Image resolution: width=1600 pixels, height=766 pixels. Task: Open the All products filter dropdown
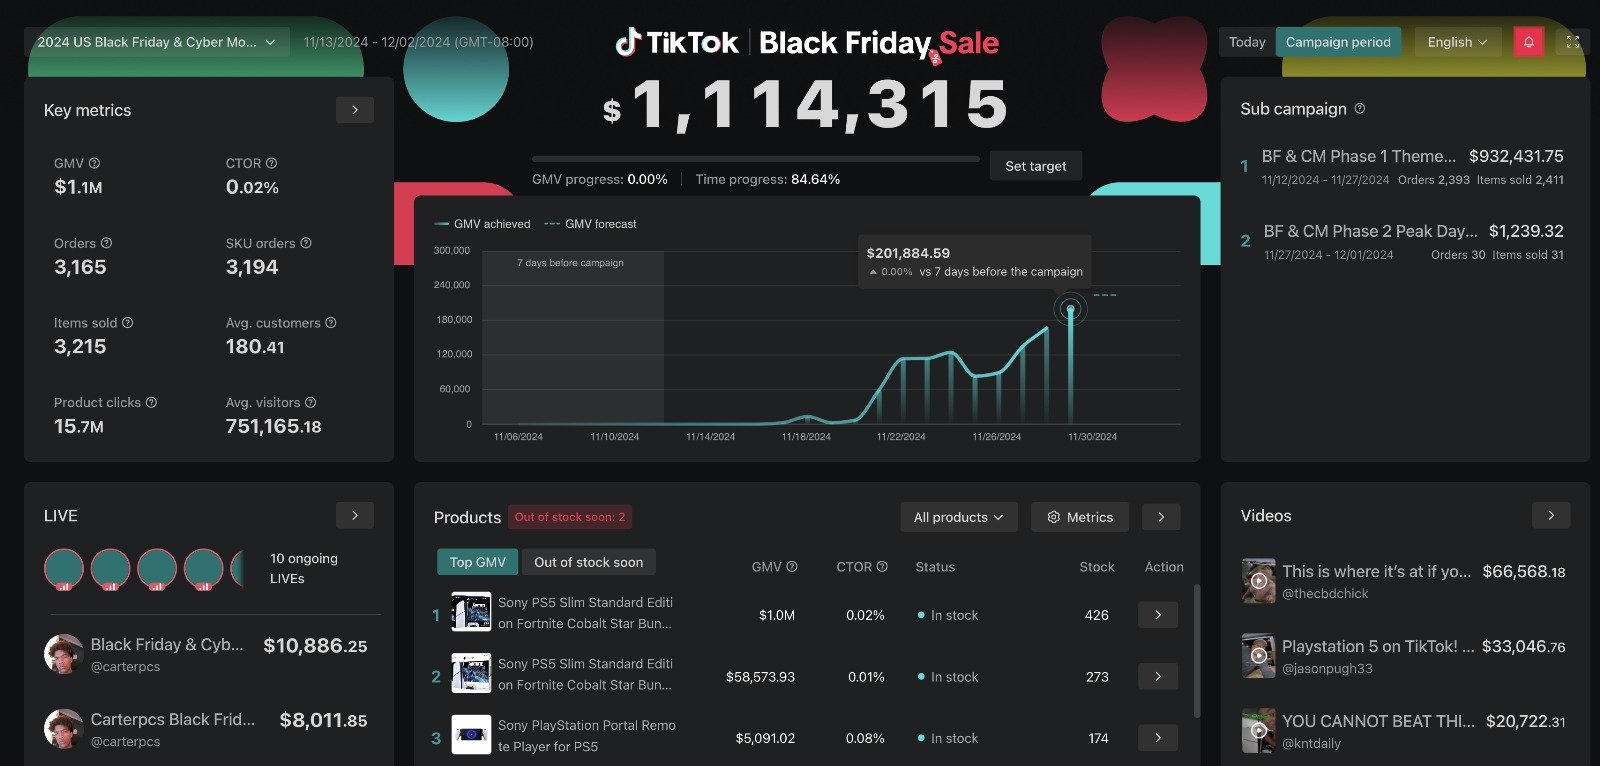coord(957,517)
